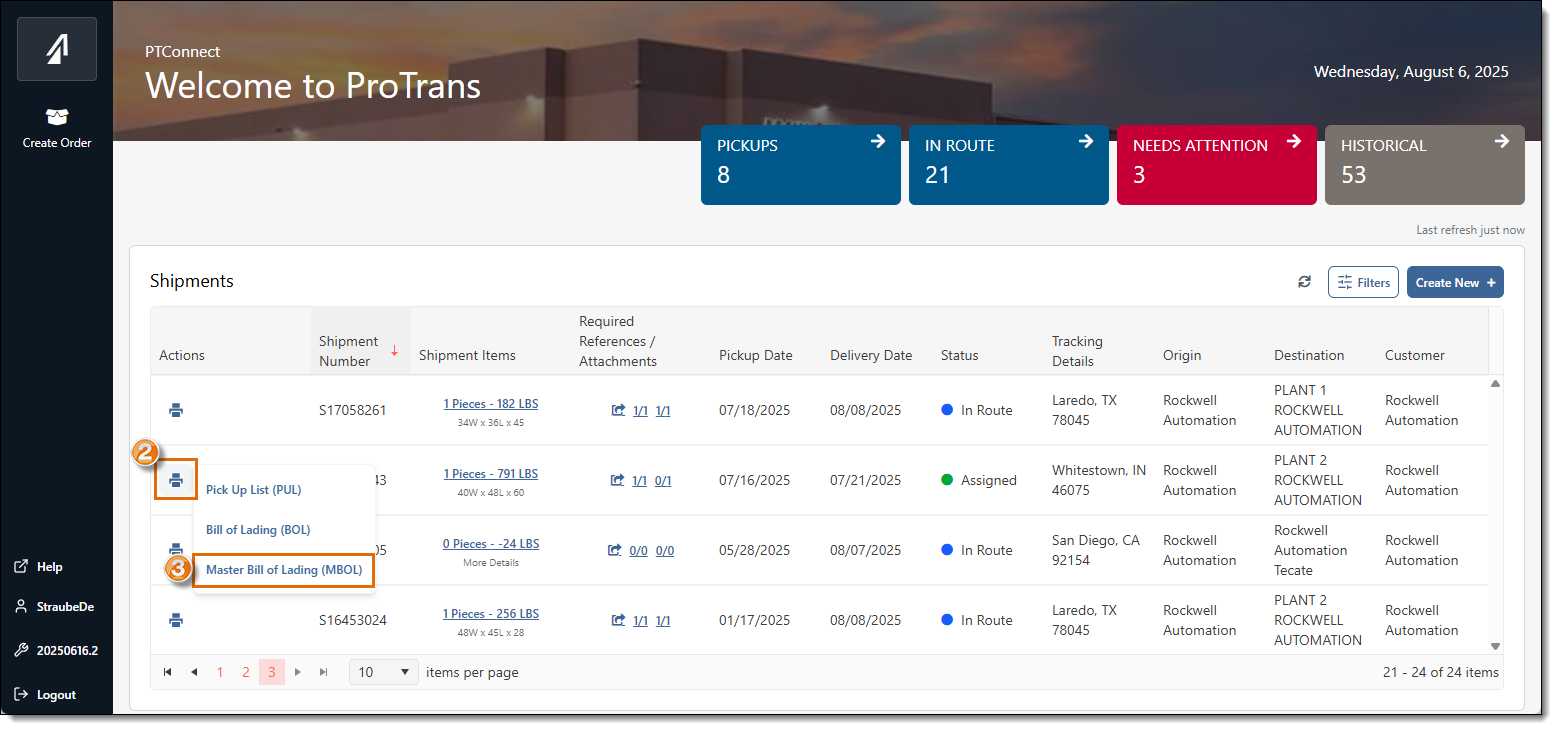Go to the first page of shipments

click(x=167, y=672)
